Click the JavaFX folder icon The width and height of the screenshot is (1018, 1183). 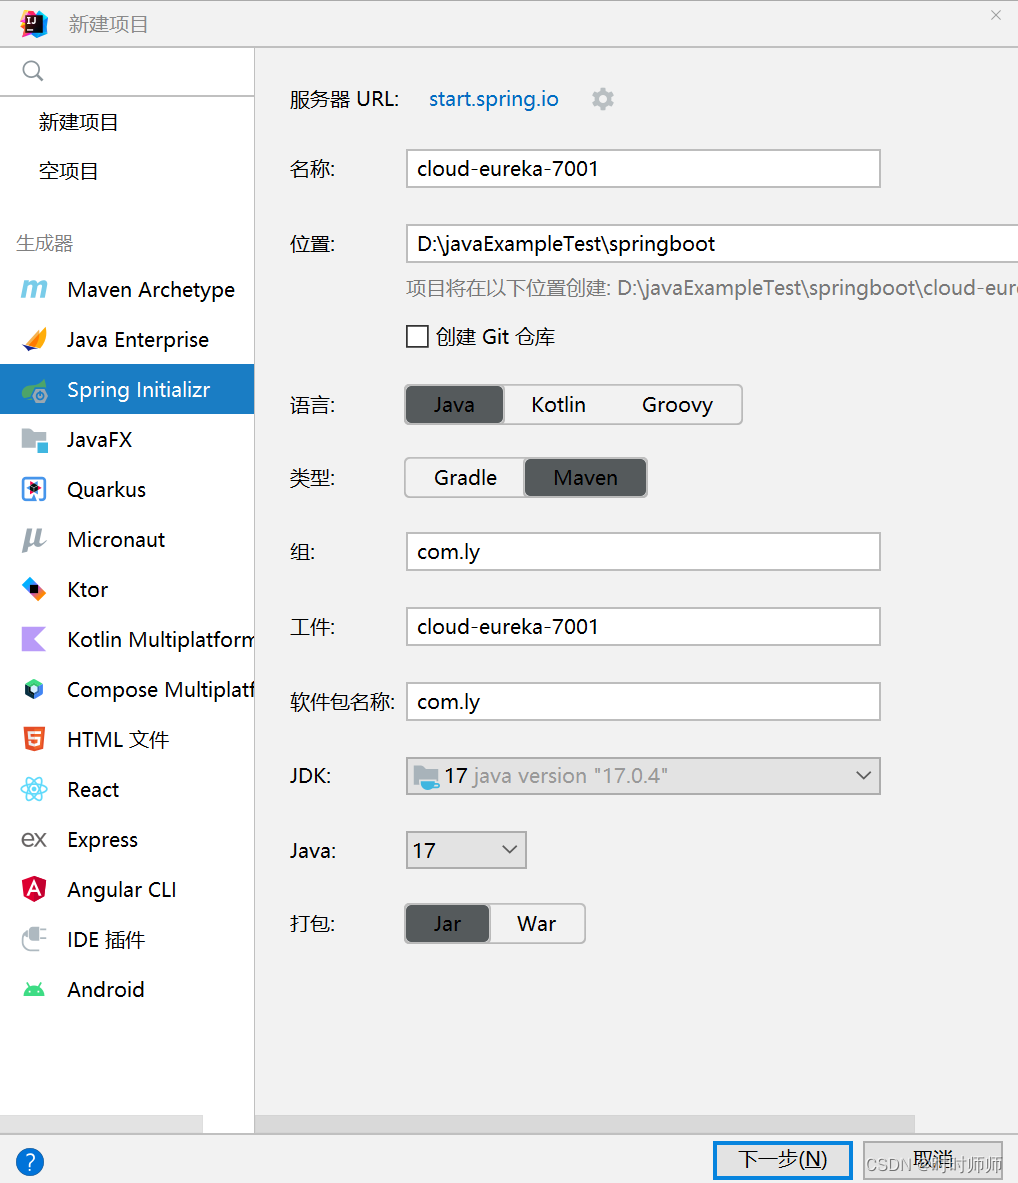click(34, 440)
